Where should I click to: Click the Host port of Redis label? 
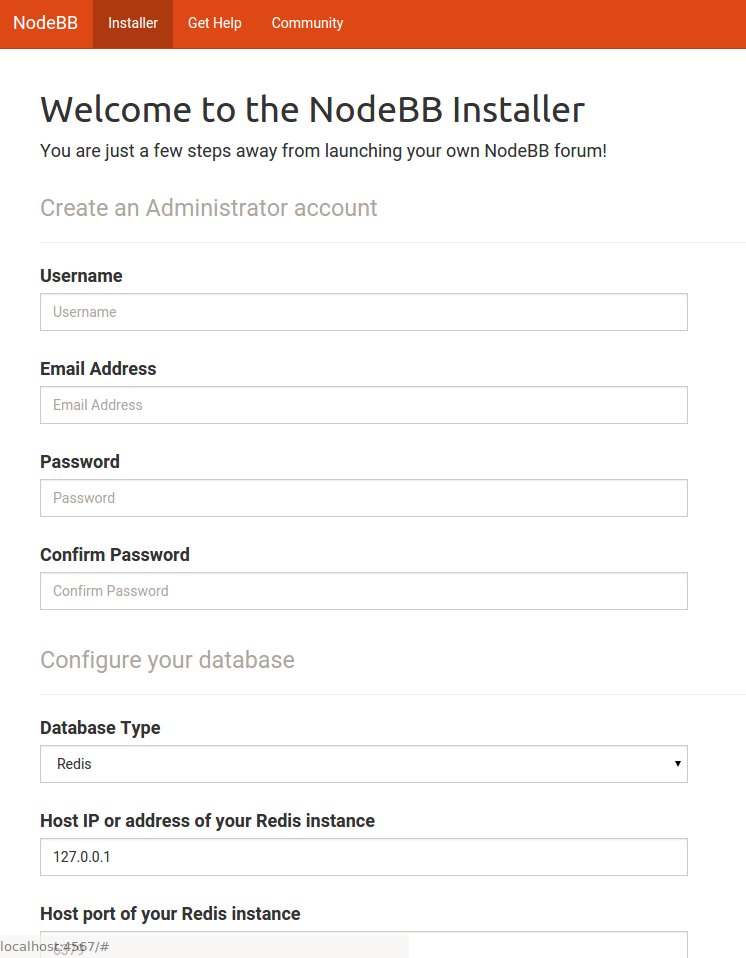170,914
